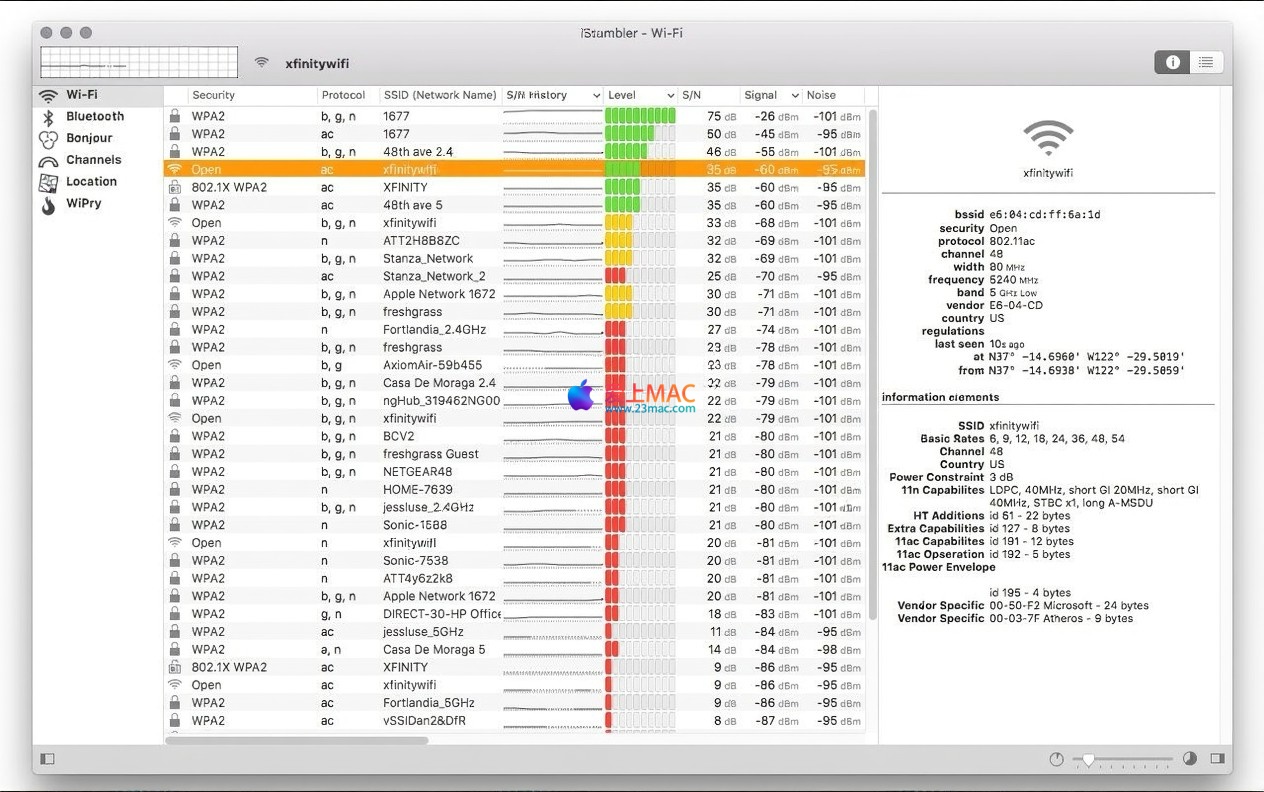Open the Signal column dropdown arrow

795,96
